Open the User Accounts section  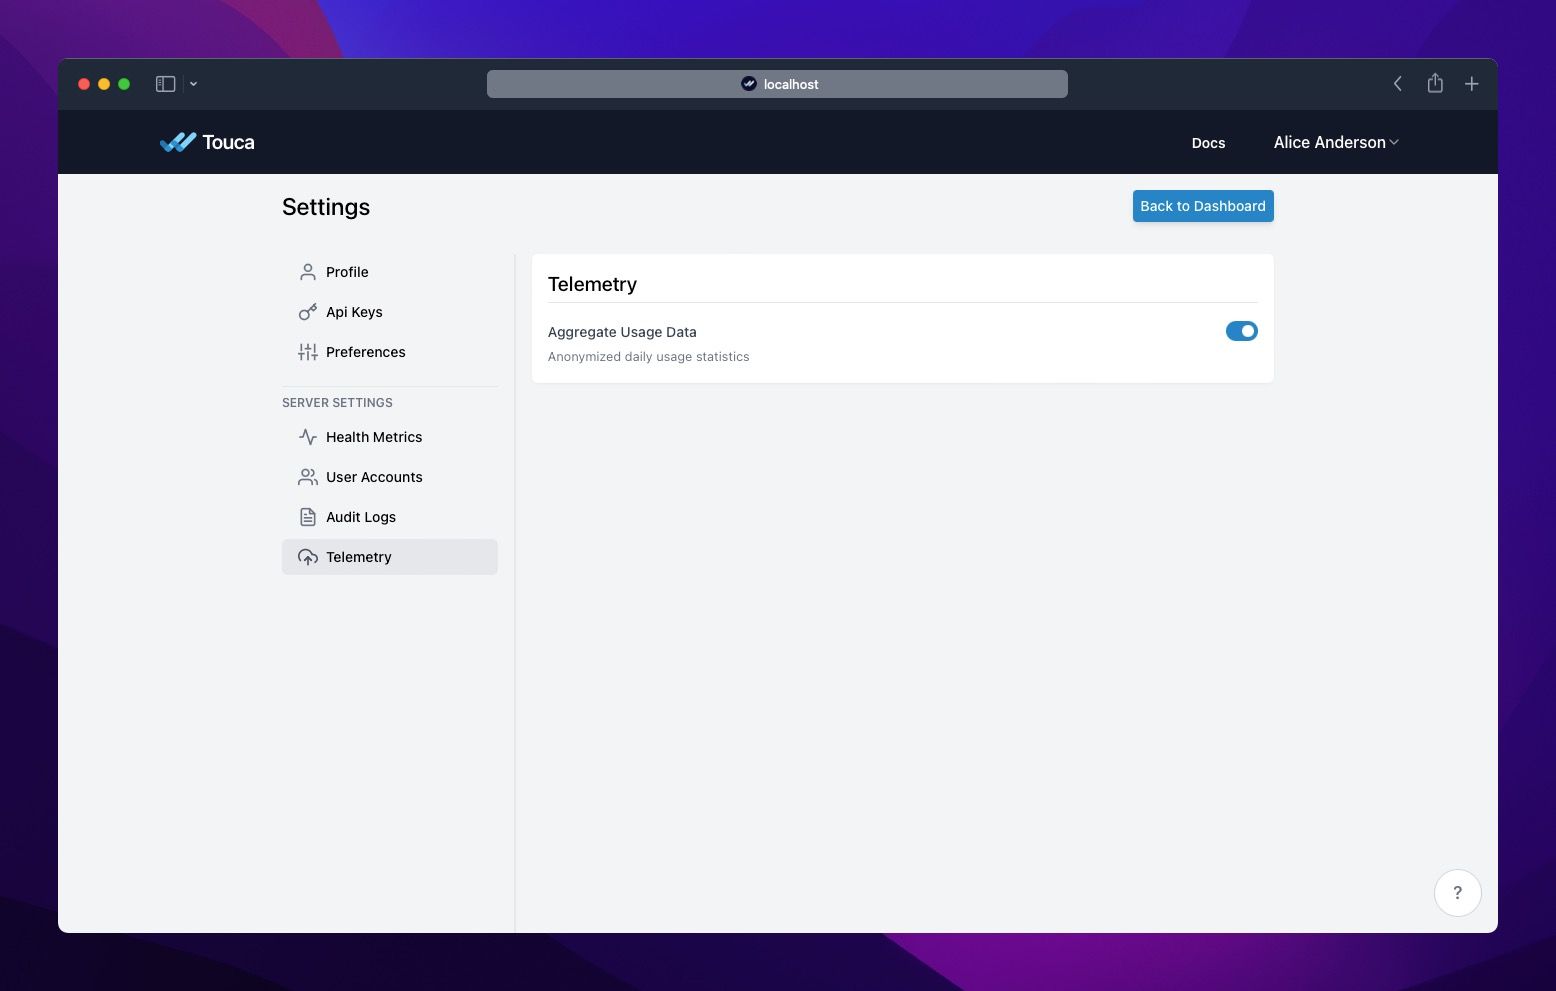[x=390, y=477]
